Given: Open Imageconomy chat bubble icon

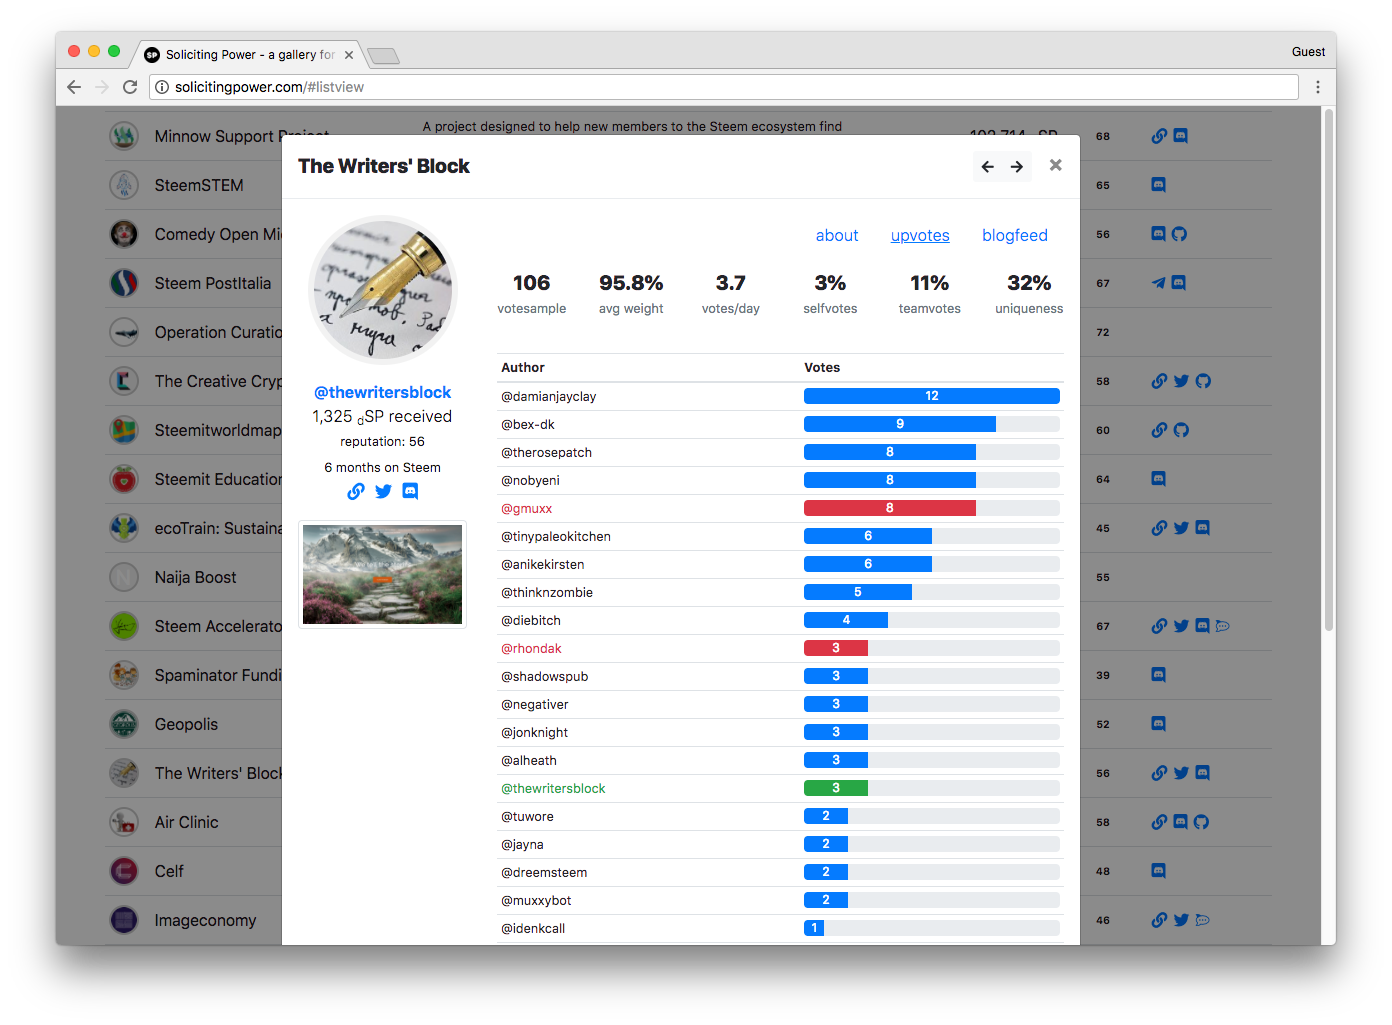Looking at the screenshot, I should tap(1202, 920).
